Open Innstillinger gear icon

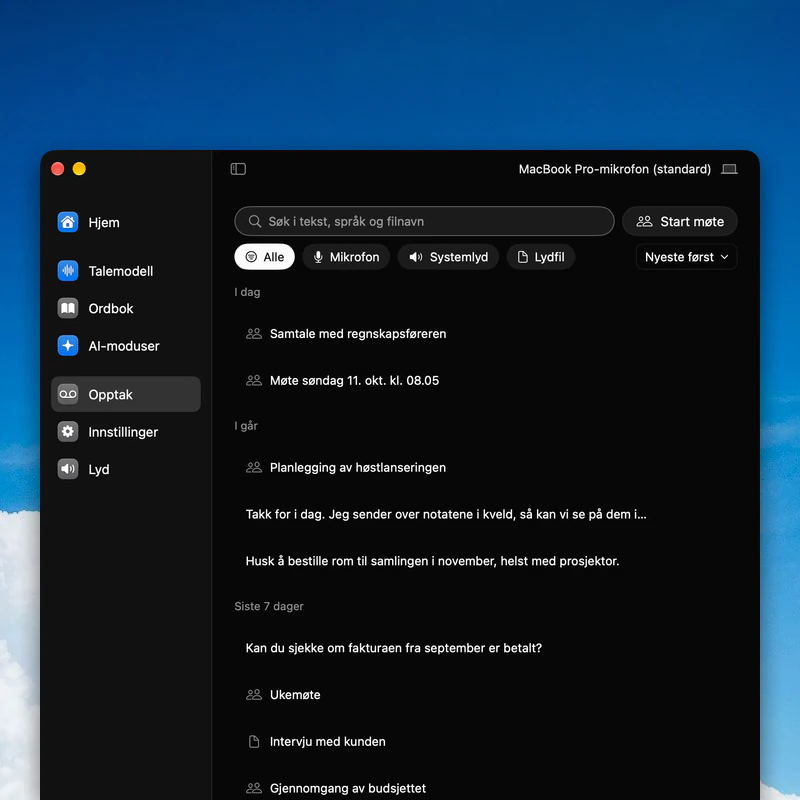pos(68,432)
